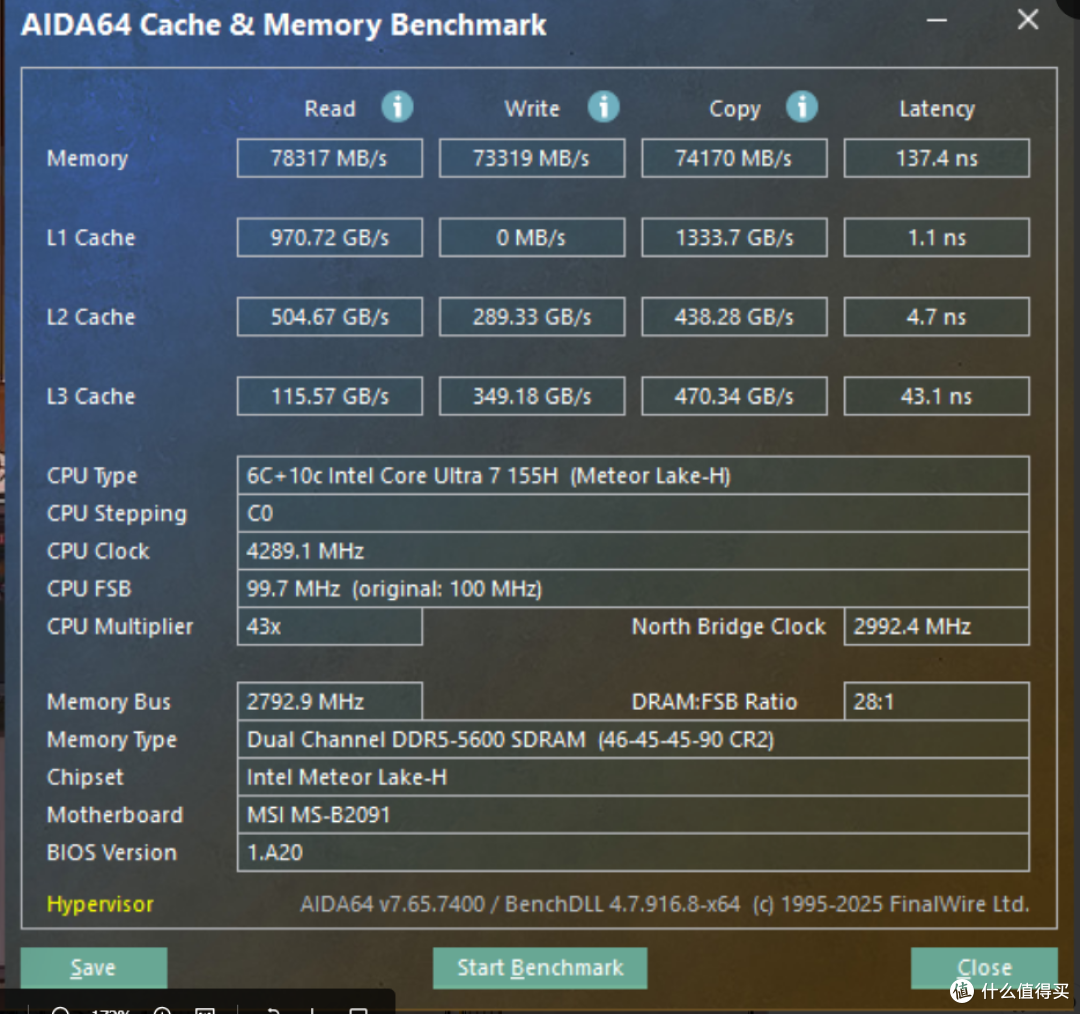Select L1 Cache latency 1.1 ns
This screenshot has height=1014, width=1080.
pyautogui.click(x=937, y=238)
